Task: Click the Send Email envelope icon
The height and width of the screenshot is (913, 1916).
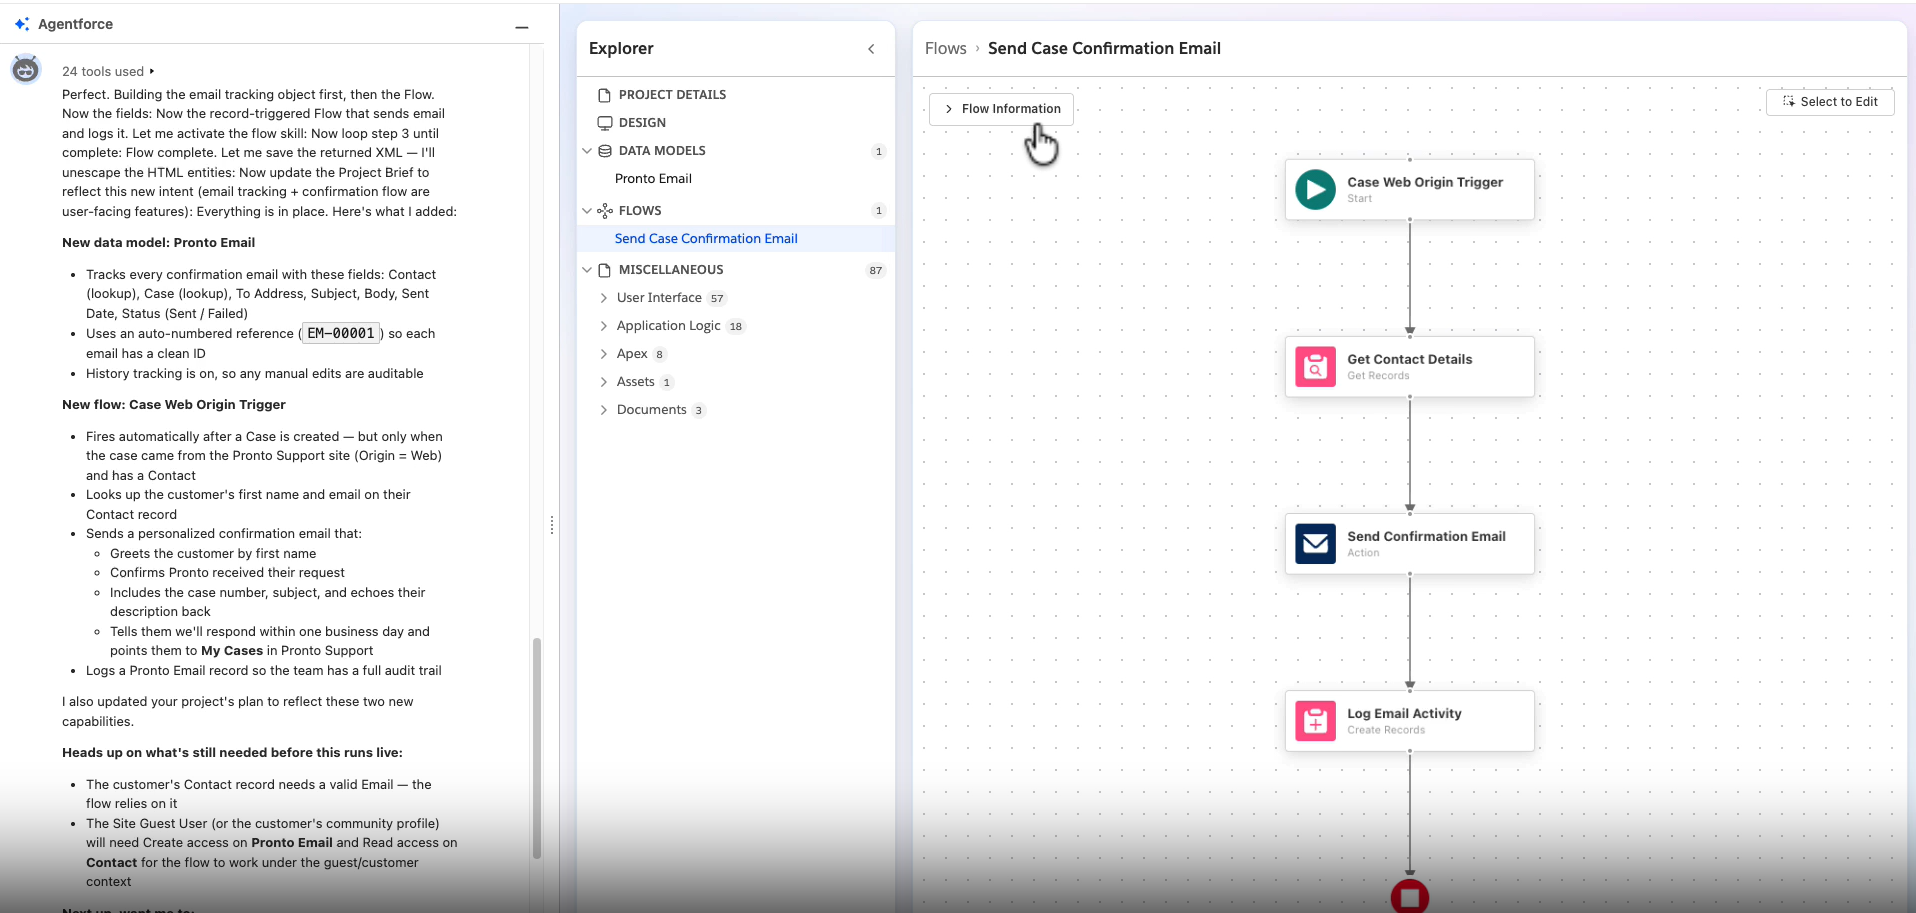Action: click(1315, 544)
